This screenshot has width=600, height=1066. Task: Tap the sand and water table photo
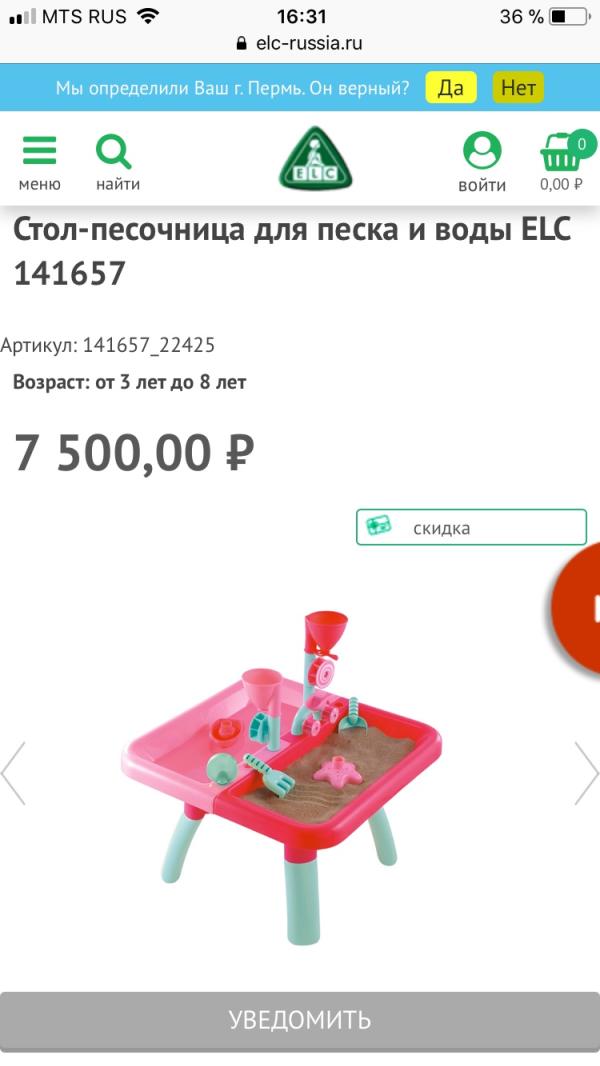(281, 776)
